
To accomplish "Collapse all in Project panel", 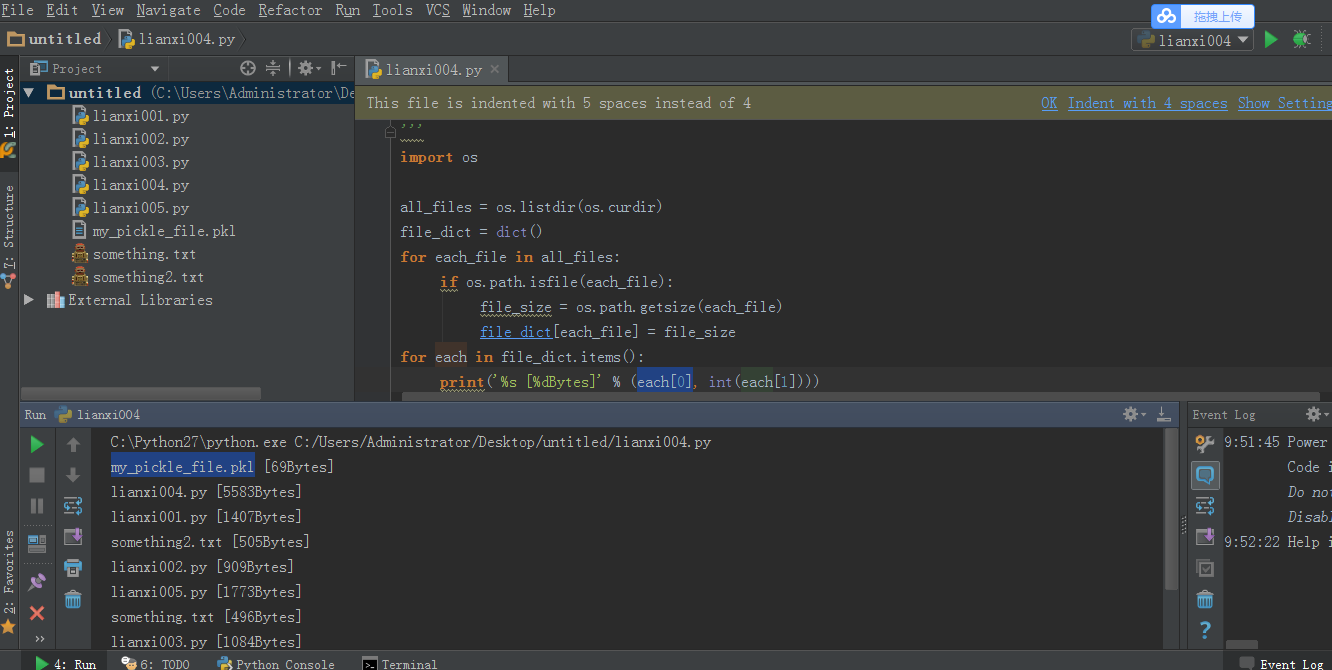I will (x=273, y=68).
